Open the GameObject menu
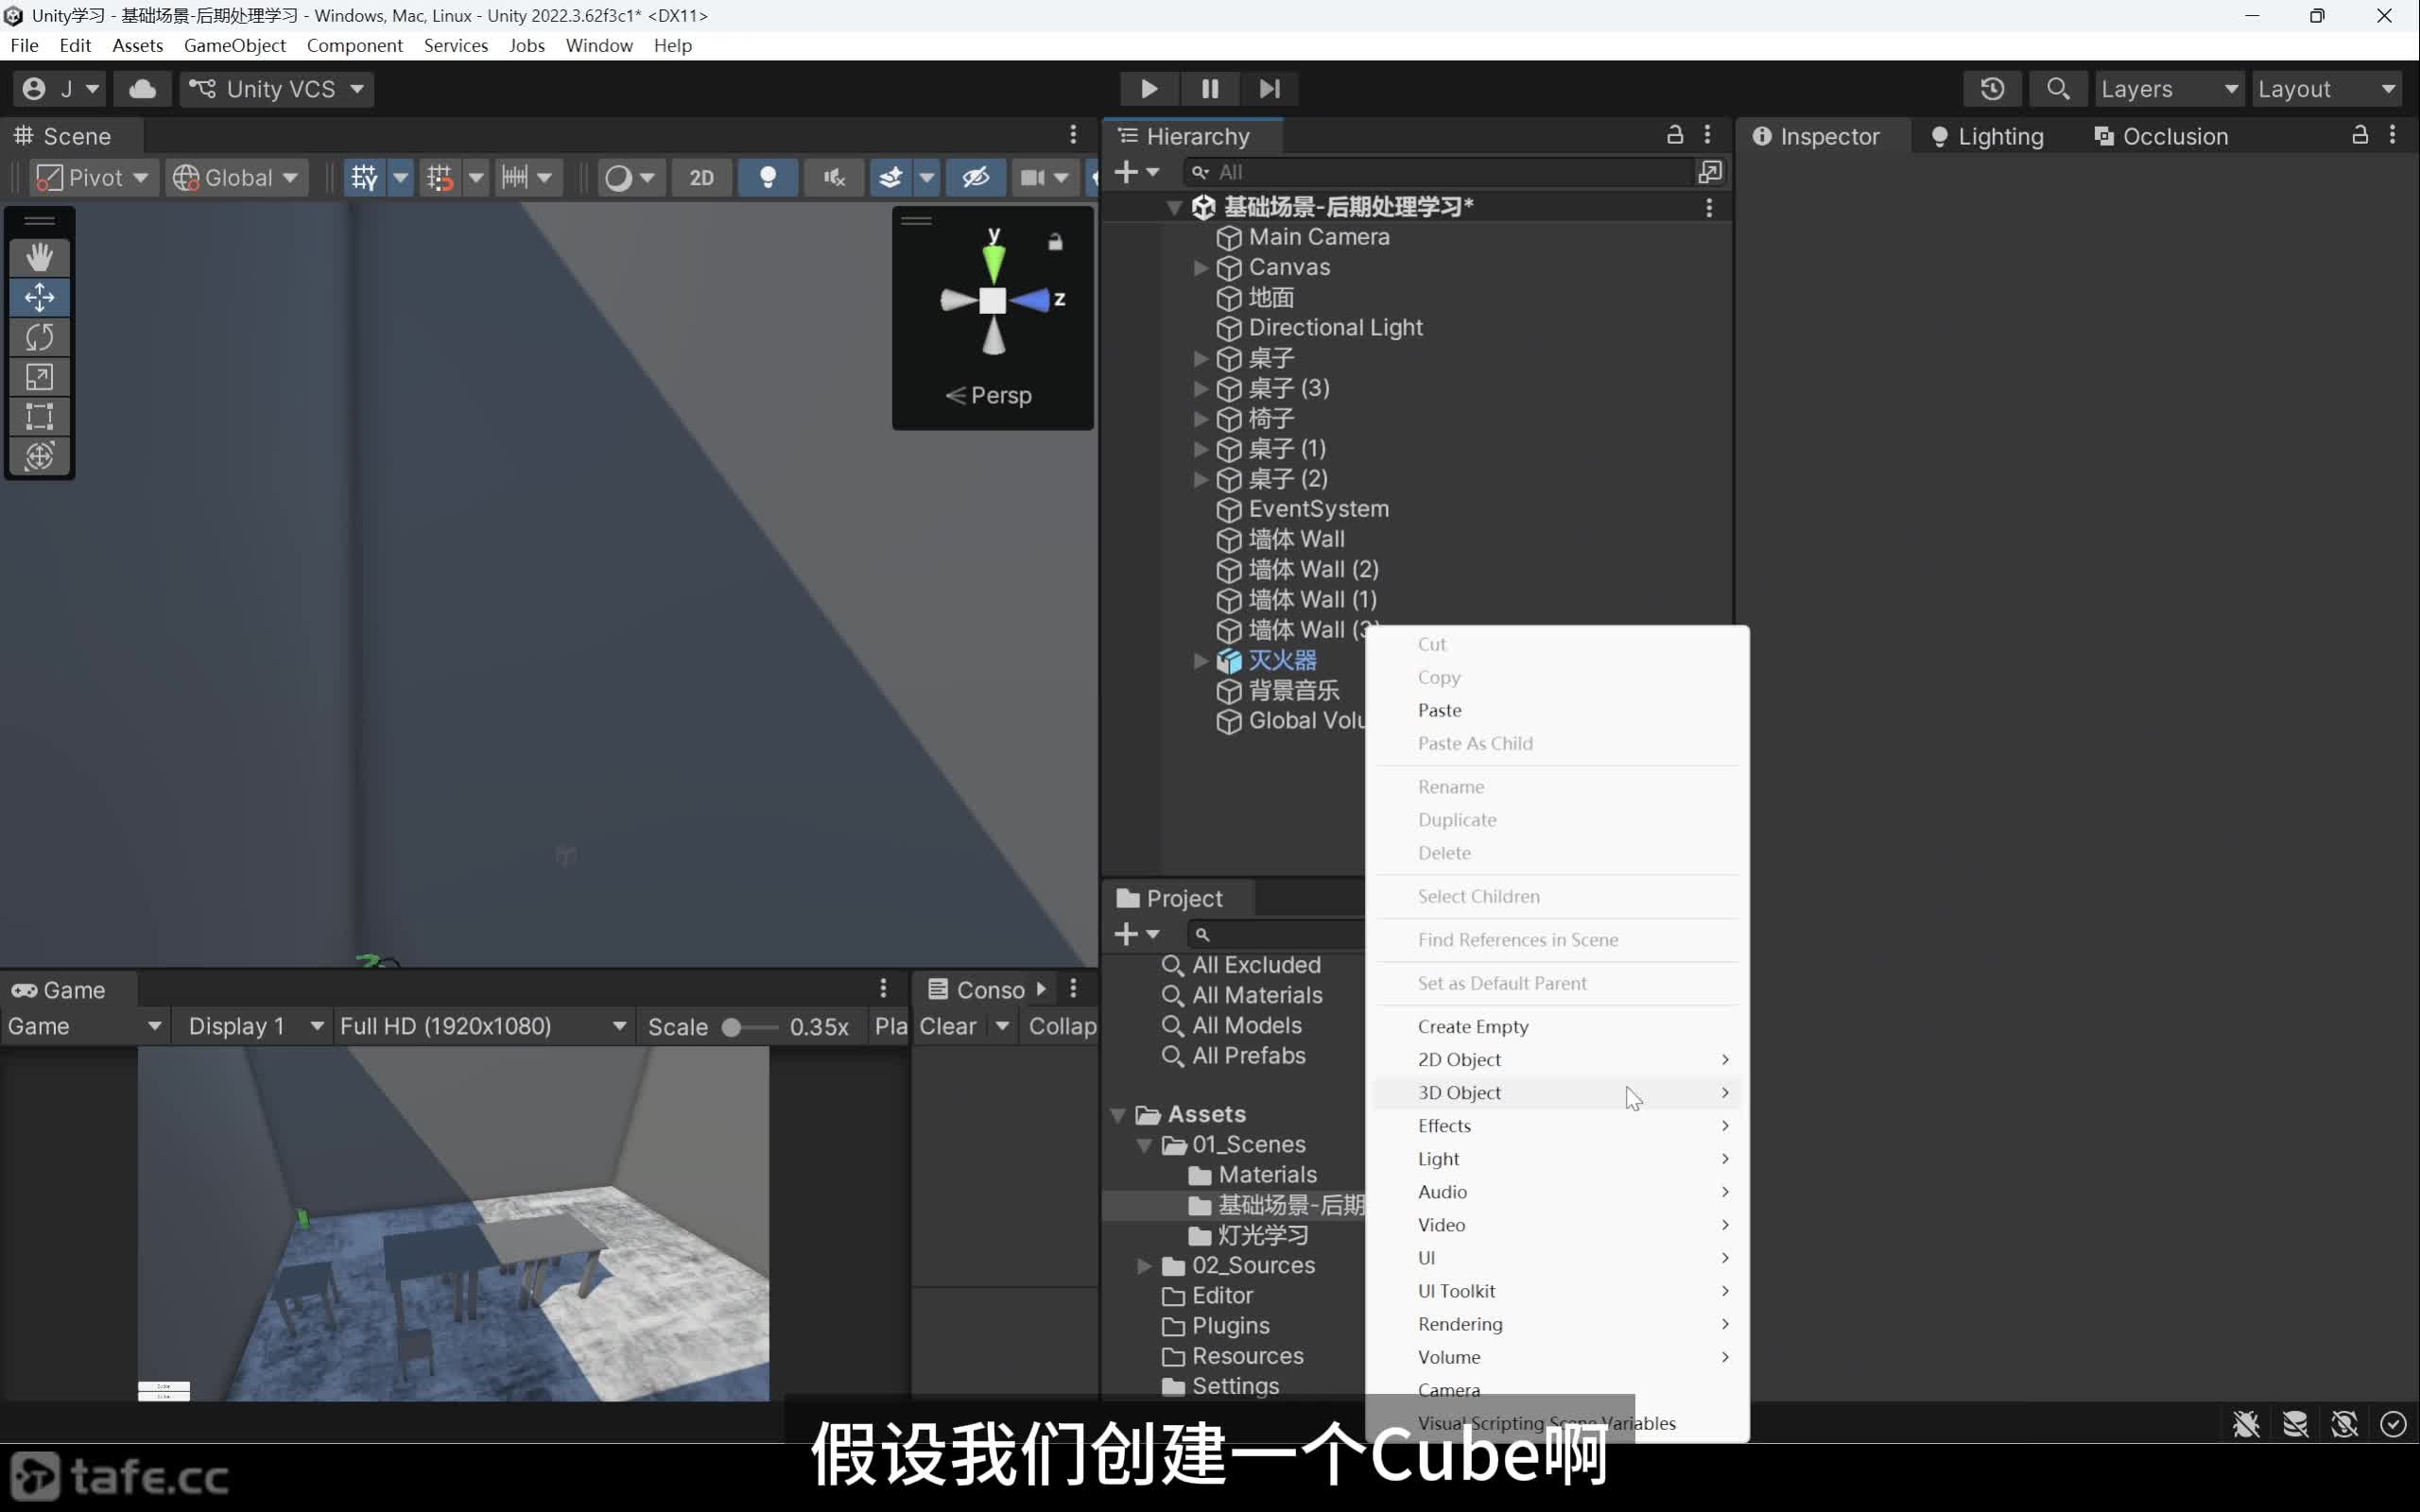 [x=234, y=46]
